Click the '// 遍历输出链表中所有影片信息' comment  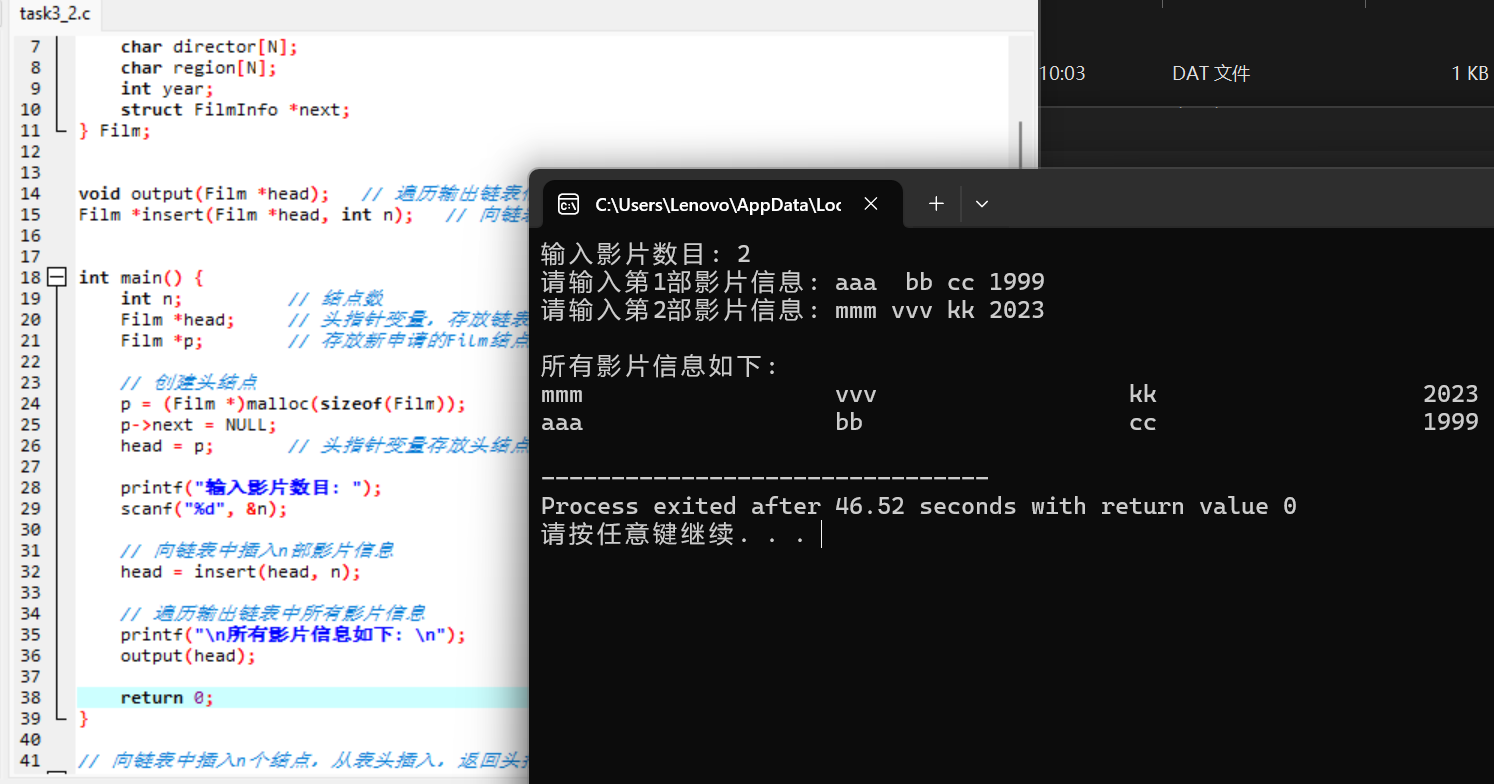click(273, 613)
